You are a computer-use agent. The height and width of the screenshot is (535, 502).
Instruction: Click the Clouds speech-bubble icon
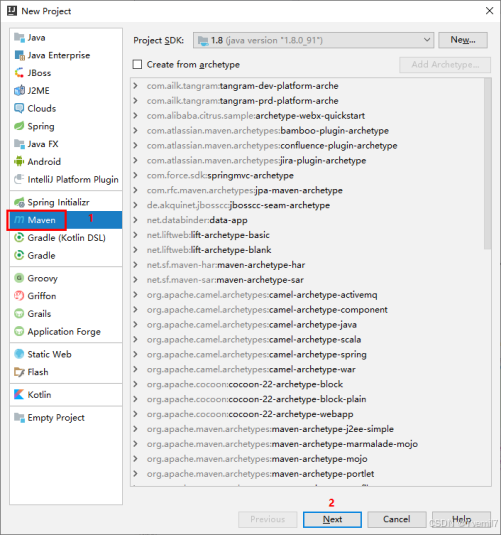[x=19, y=108]
